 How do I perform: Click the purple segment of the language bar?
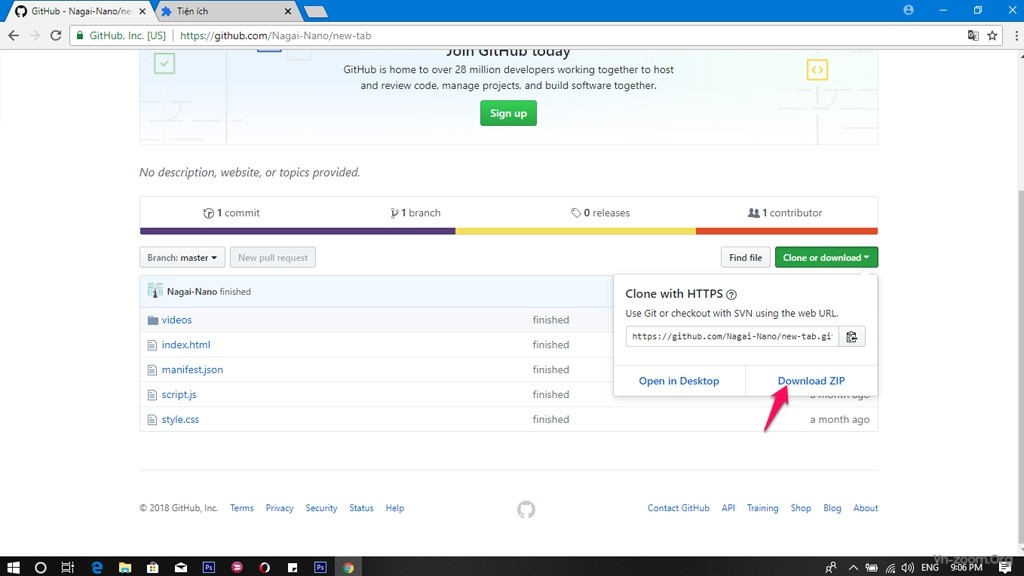(x=298, y=231)
